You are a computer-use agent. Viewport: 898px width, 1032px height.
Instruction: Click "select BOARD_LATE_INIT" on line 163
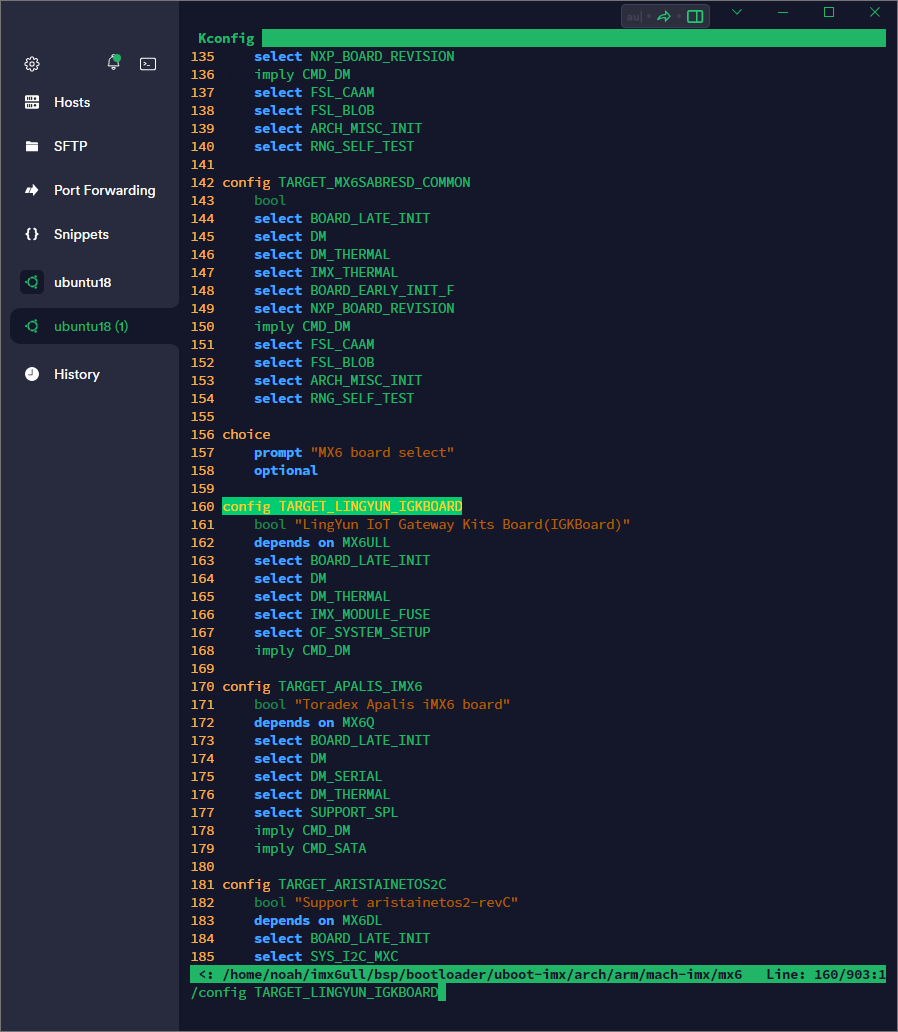(342, 560)
